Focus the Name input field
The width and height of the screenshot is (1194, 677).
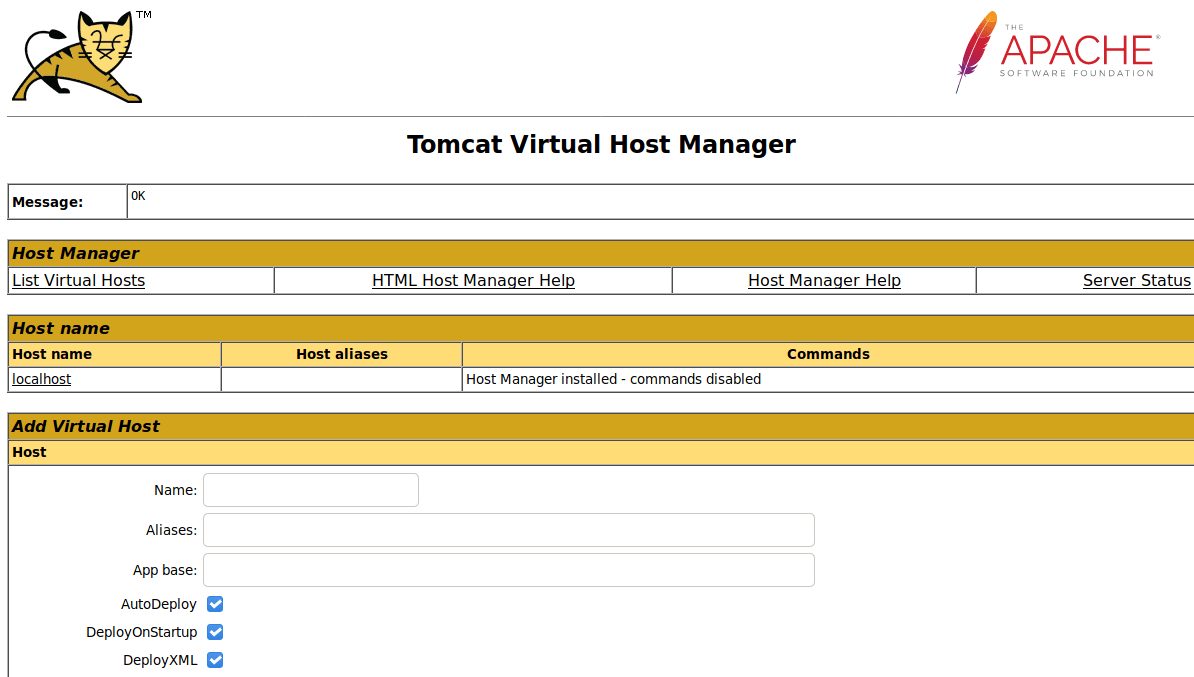click(x=311, y=490)
